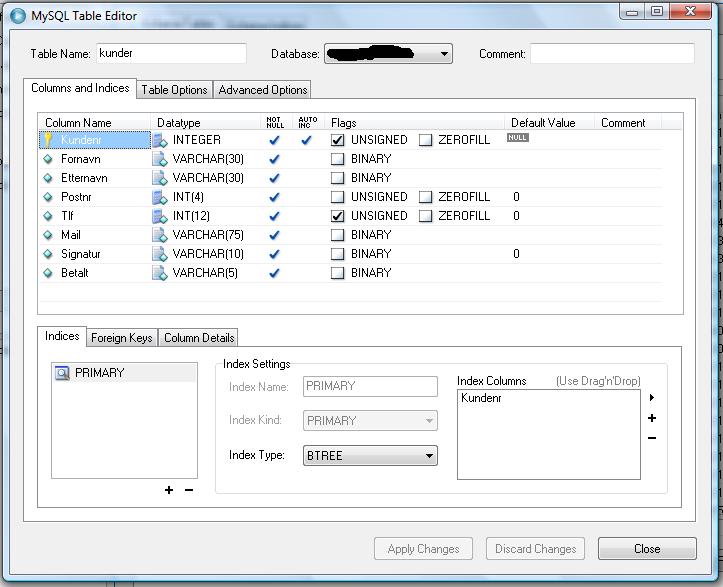Viewport: 723px width, 587px height.
Task: Select the Columns and Indices tab
Action: [80, 88]
